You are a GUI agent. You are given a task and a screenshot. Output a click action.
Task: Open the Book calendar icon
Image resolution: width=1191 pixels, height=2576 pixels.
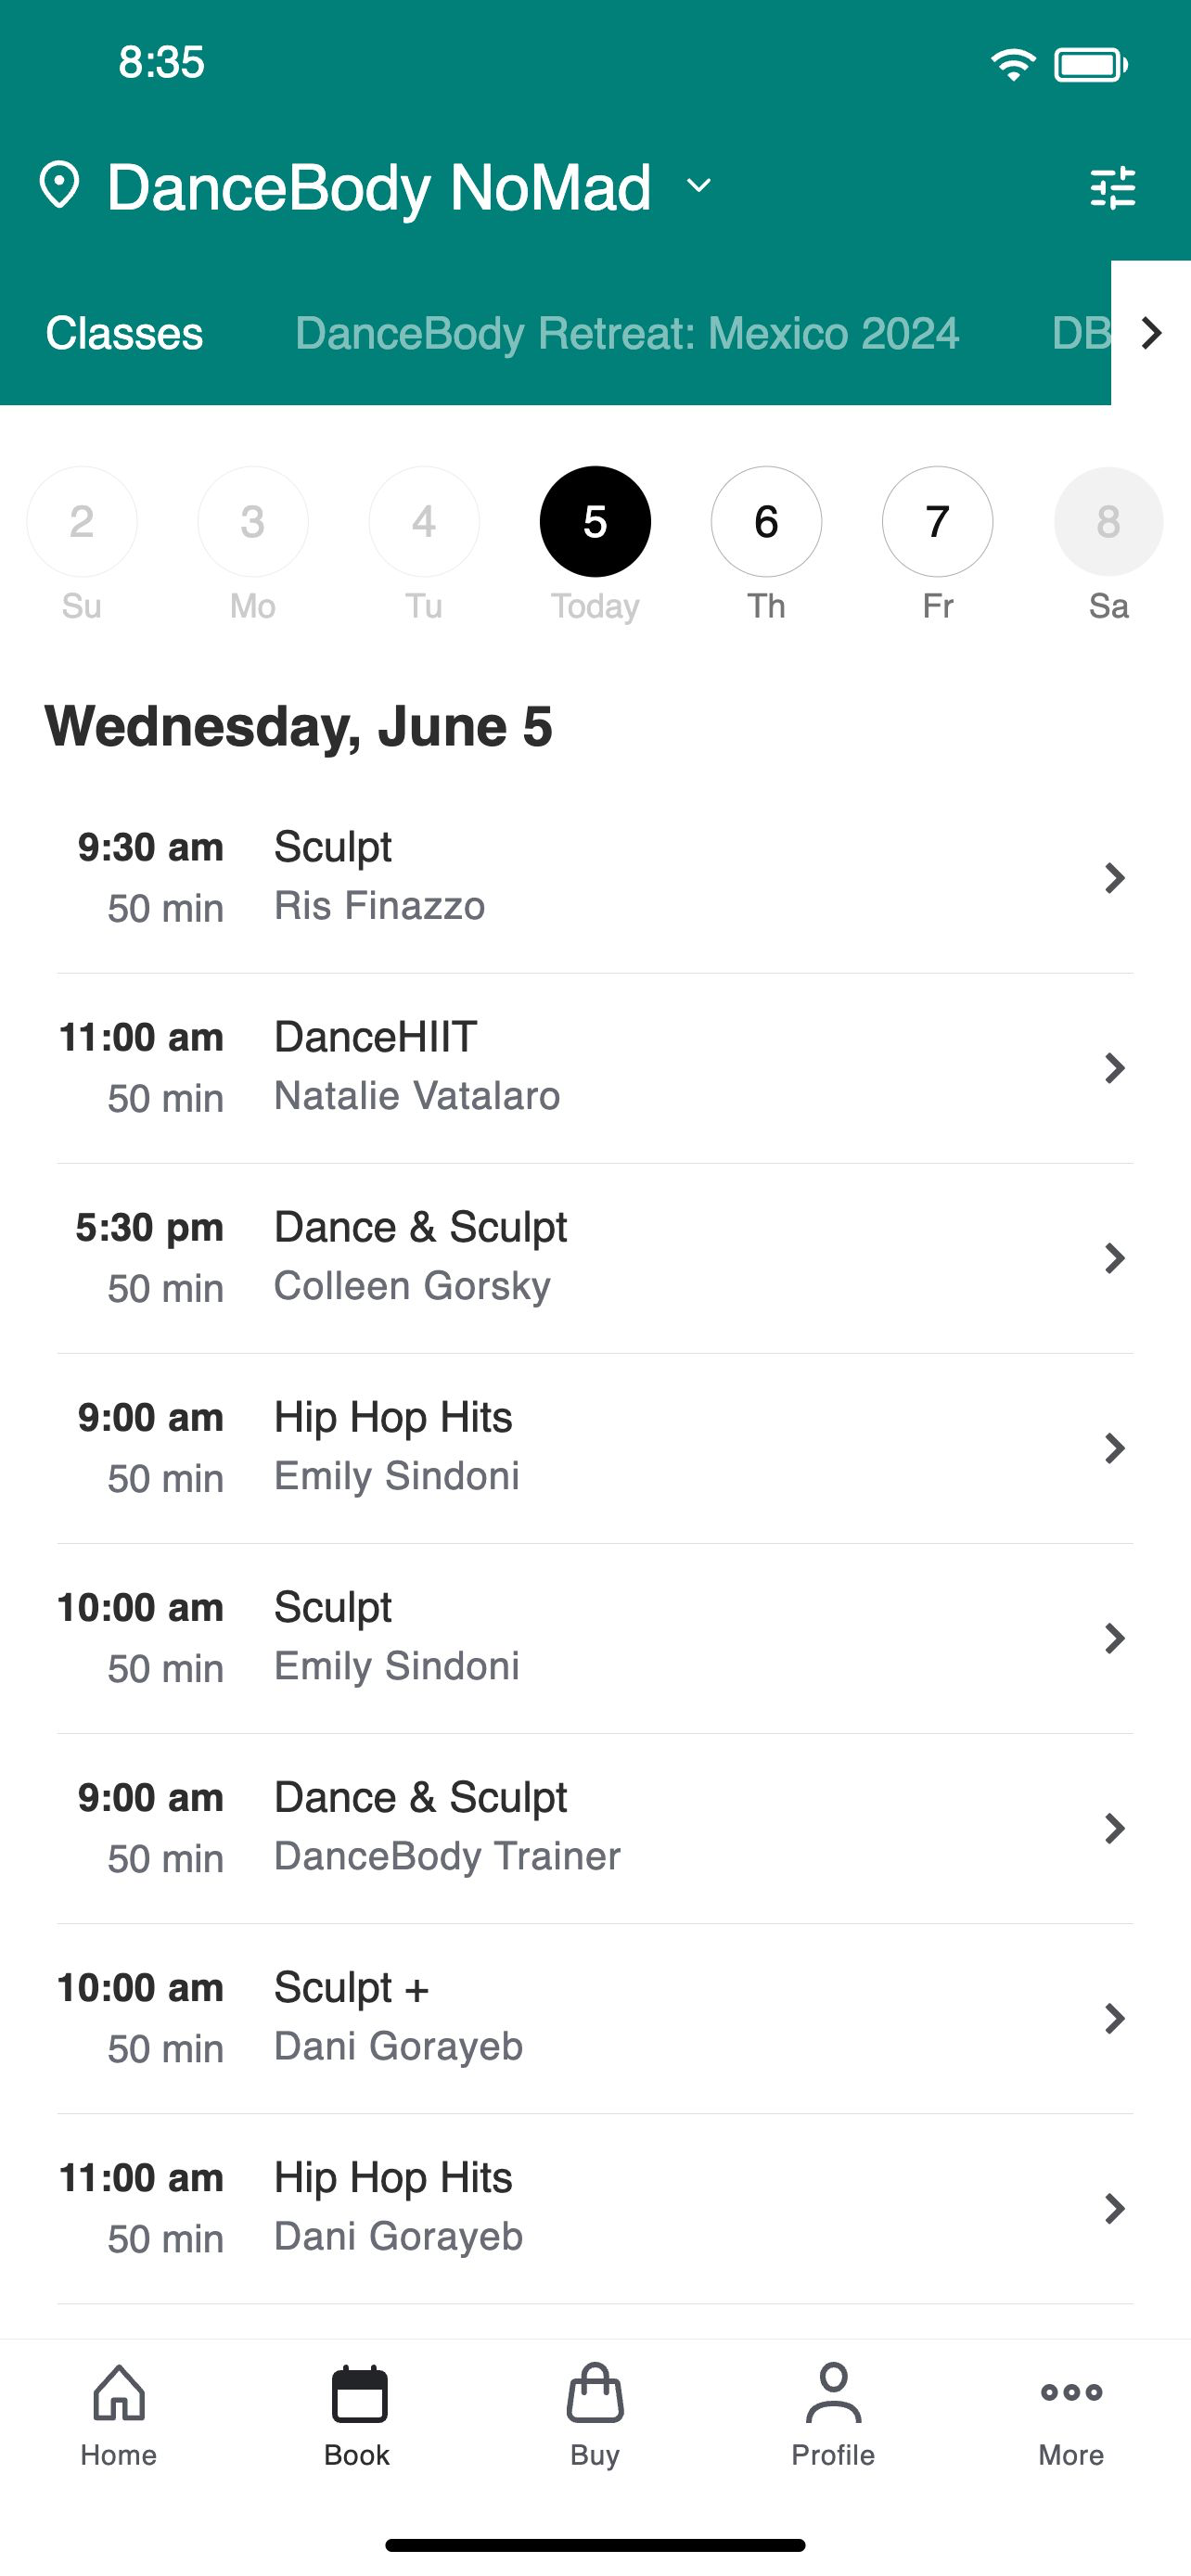click(x=358, y=2394)
